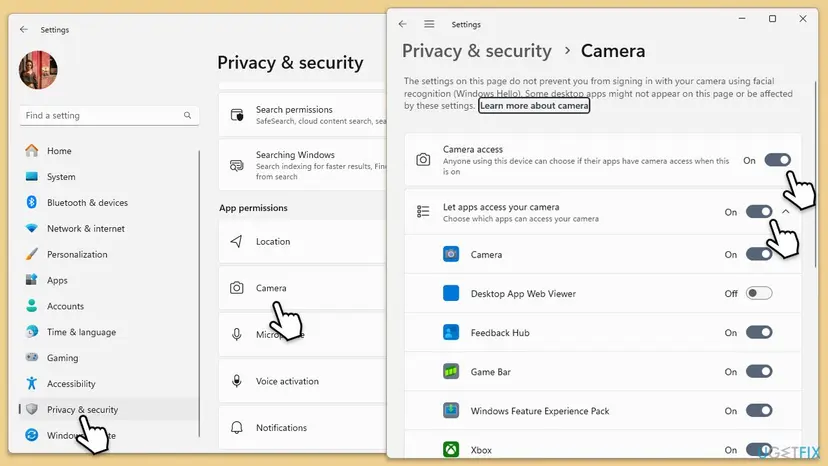The height and width of the screenshot is (466, 828).
Task: Open Location app permission
Action: (x=303, y=241)
